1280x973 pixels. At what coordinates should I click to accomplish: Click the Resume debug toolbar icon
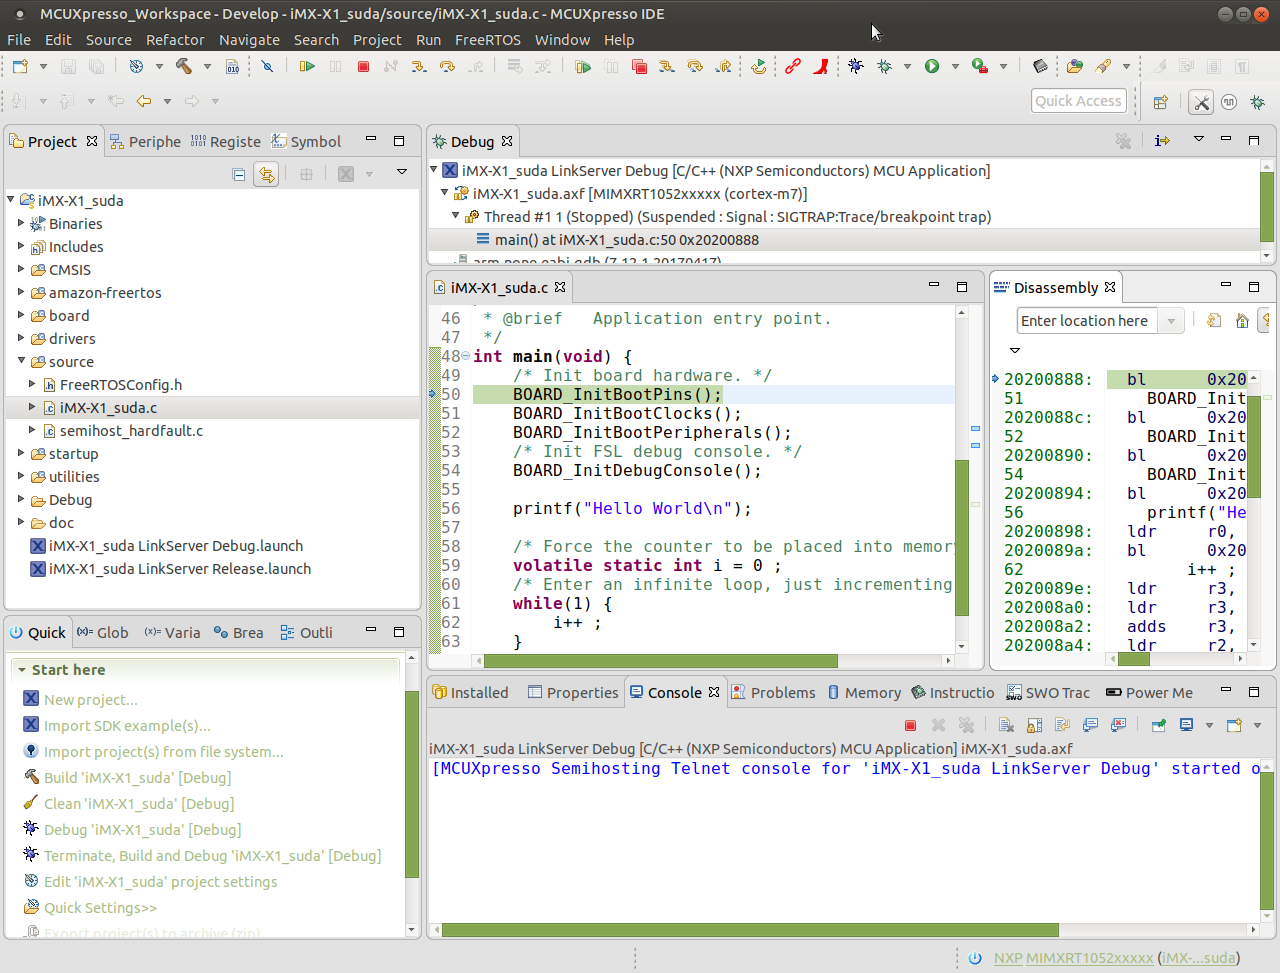[x=307, y=66]
